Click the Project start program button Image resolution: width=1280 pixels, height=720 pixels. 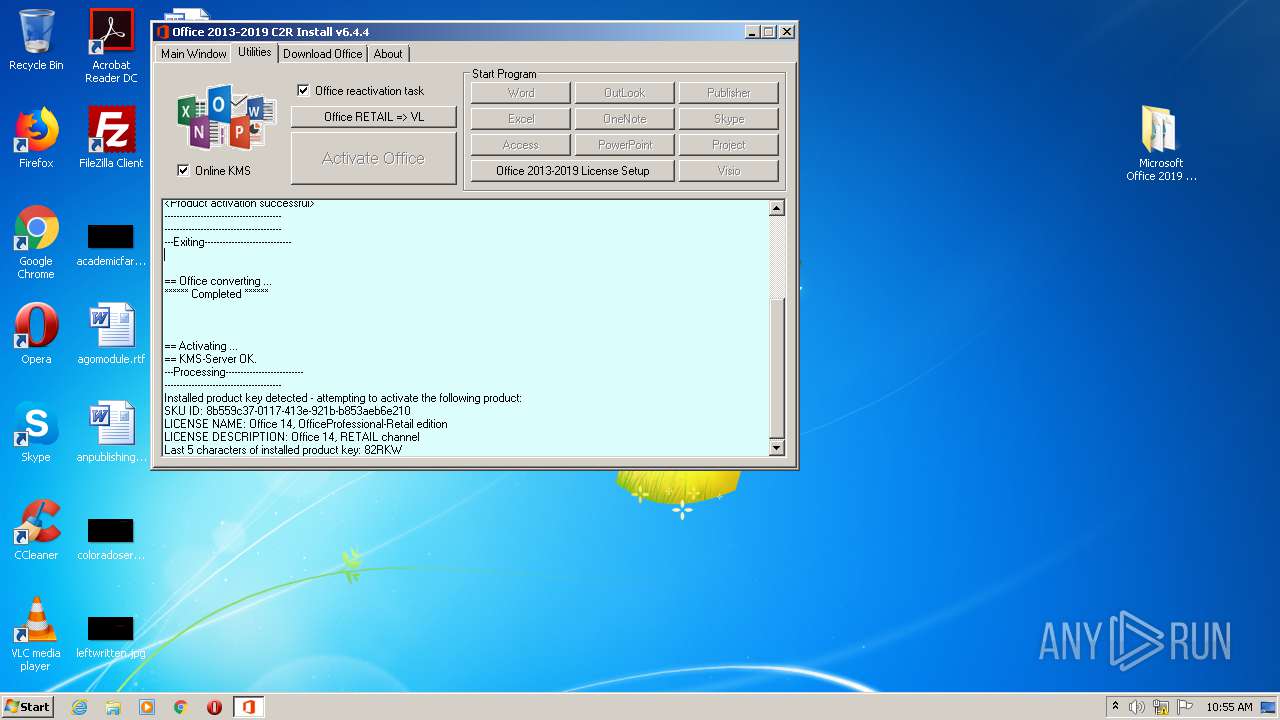tap(729, 145)
